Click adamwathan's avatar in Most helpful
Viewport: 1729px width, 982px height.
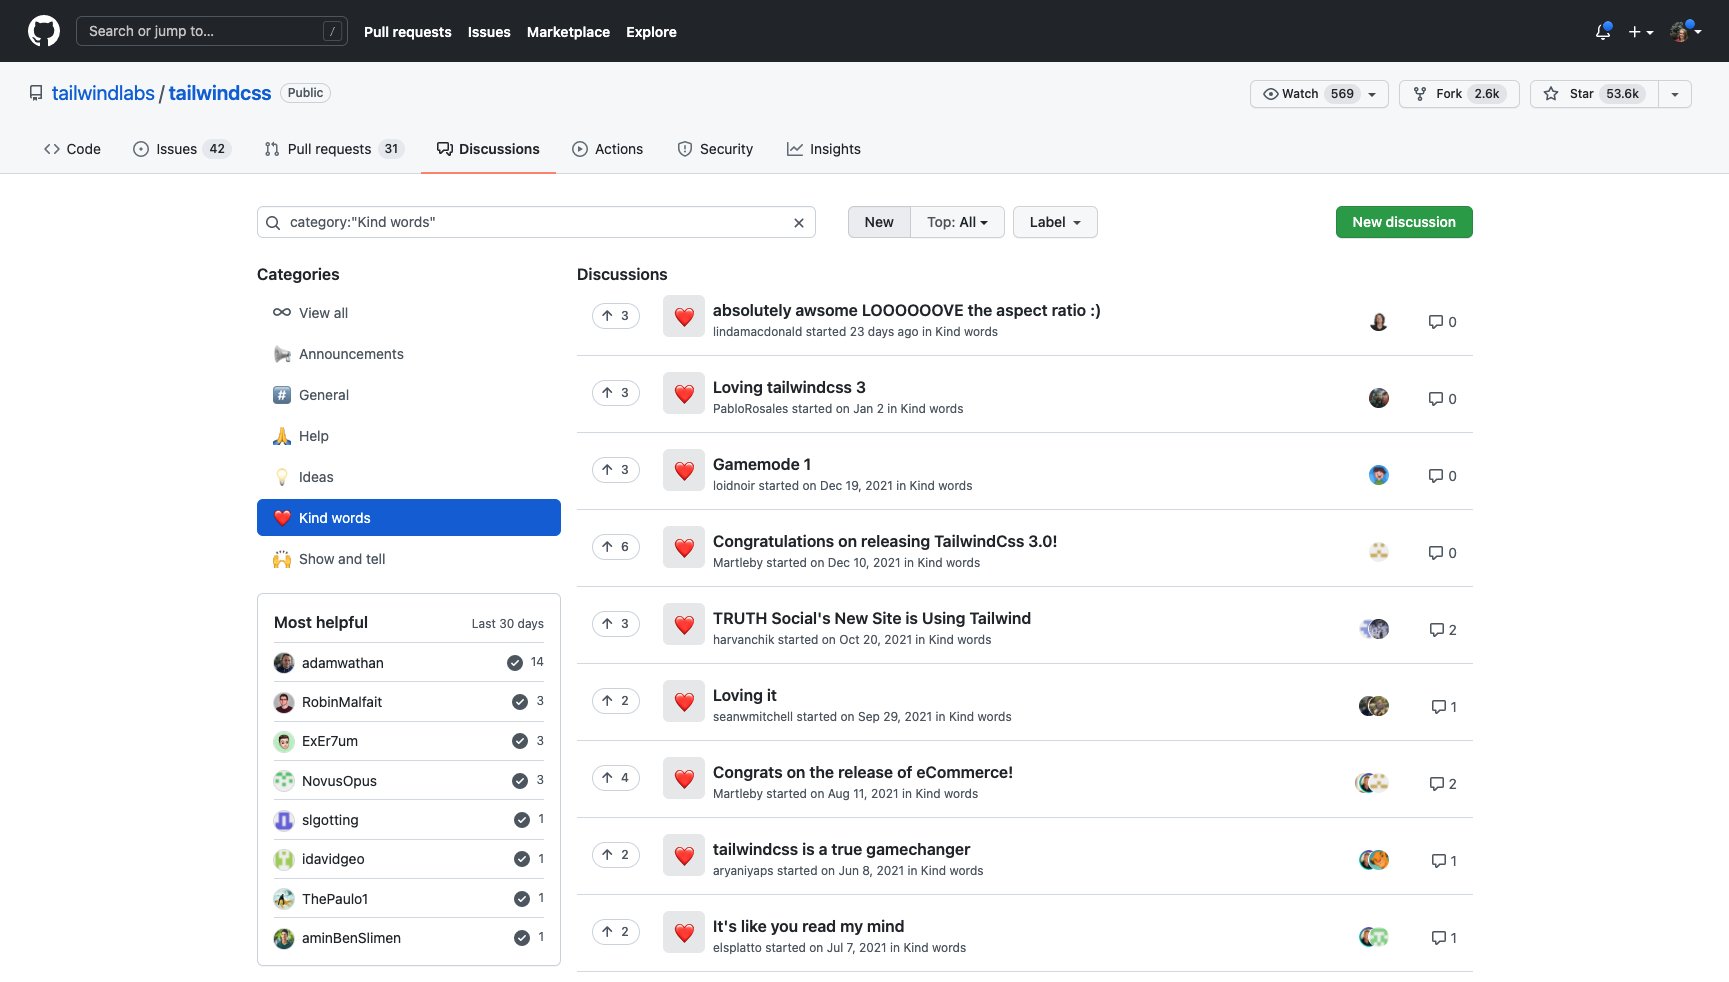pos(284,663)
